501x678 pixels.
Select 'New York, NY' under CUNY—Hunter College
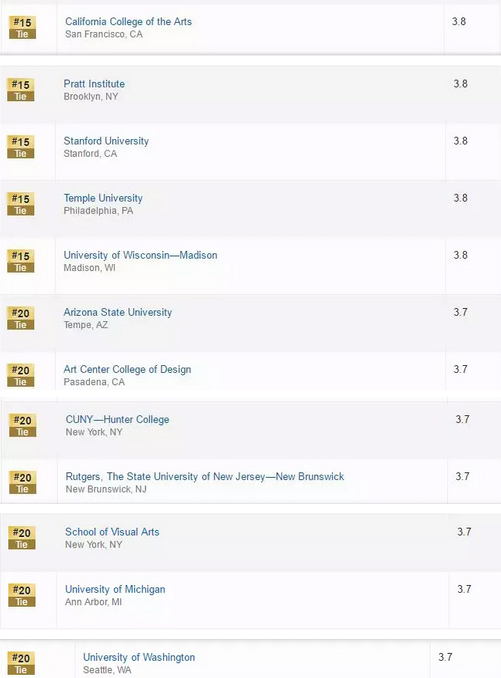click(x=94, y=432)
